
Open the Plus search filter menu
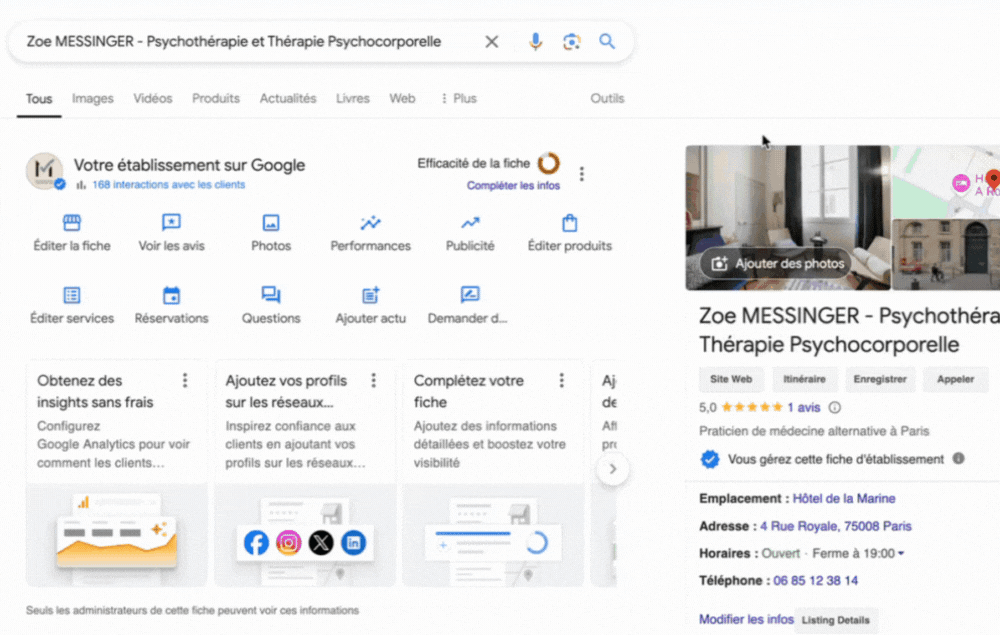click(x=458, y=99)
